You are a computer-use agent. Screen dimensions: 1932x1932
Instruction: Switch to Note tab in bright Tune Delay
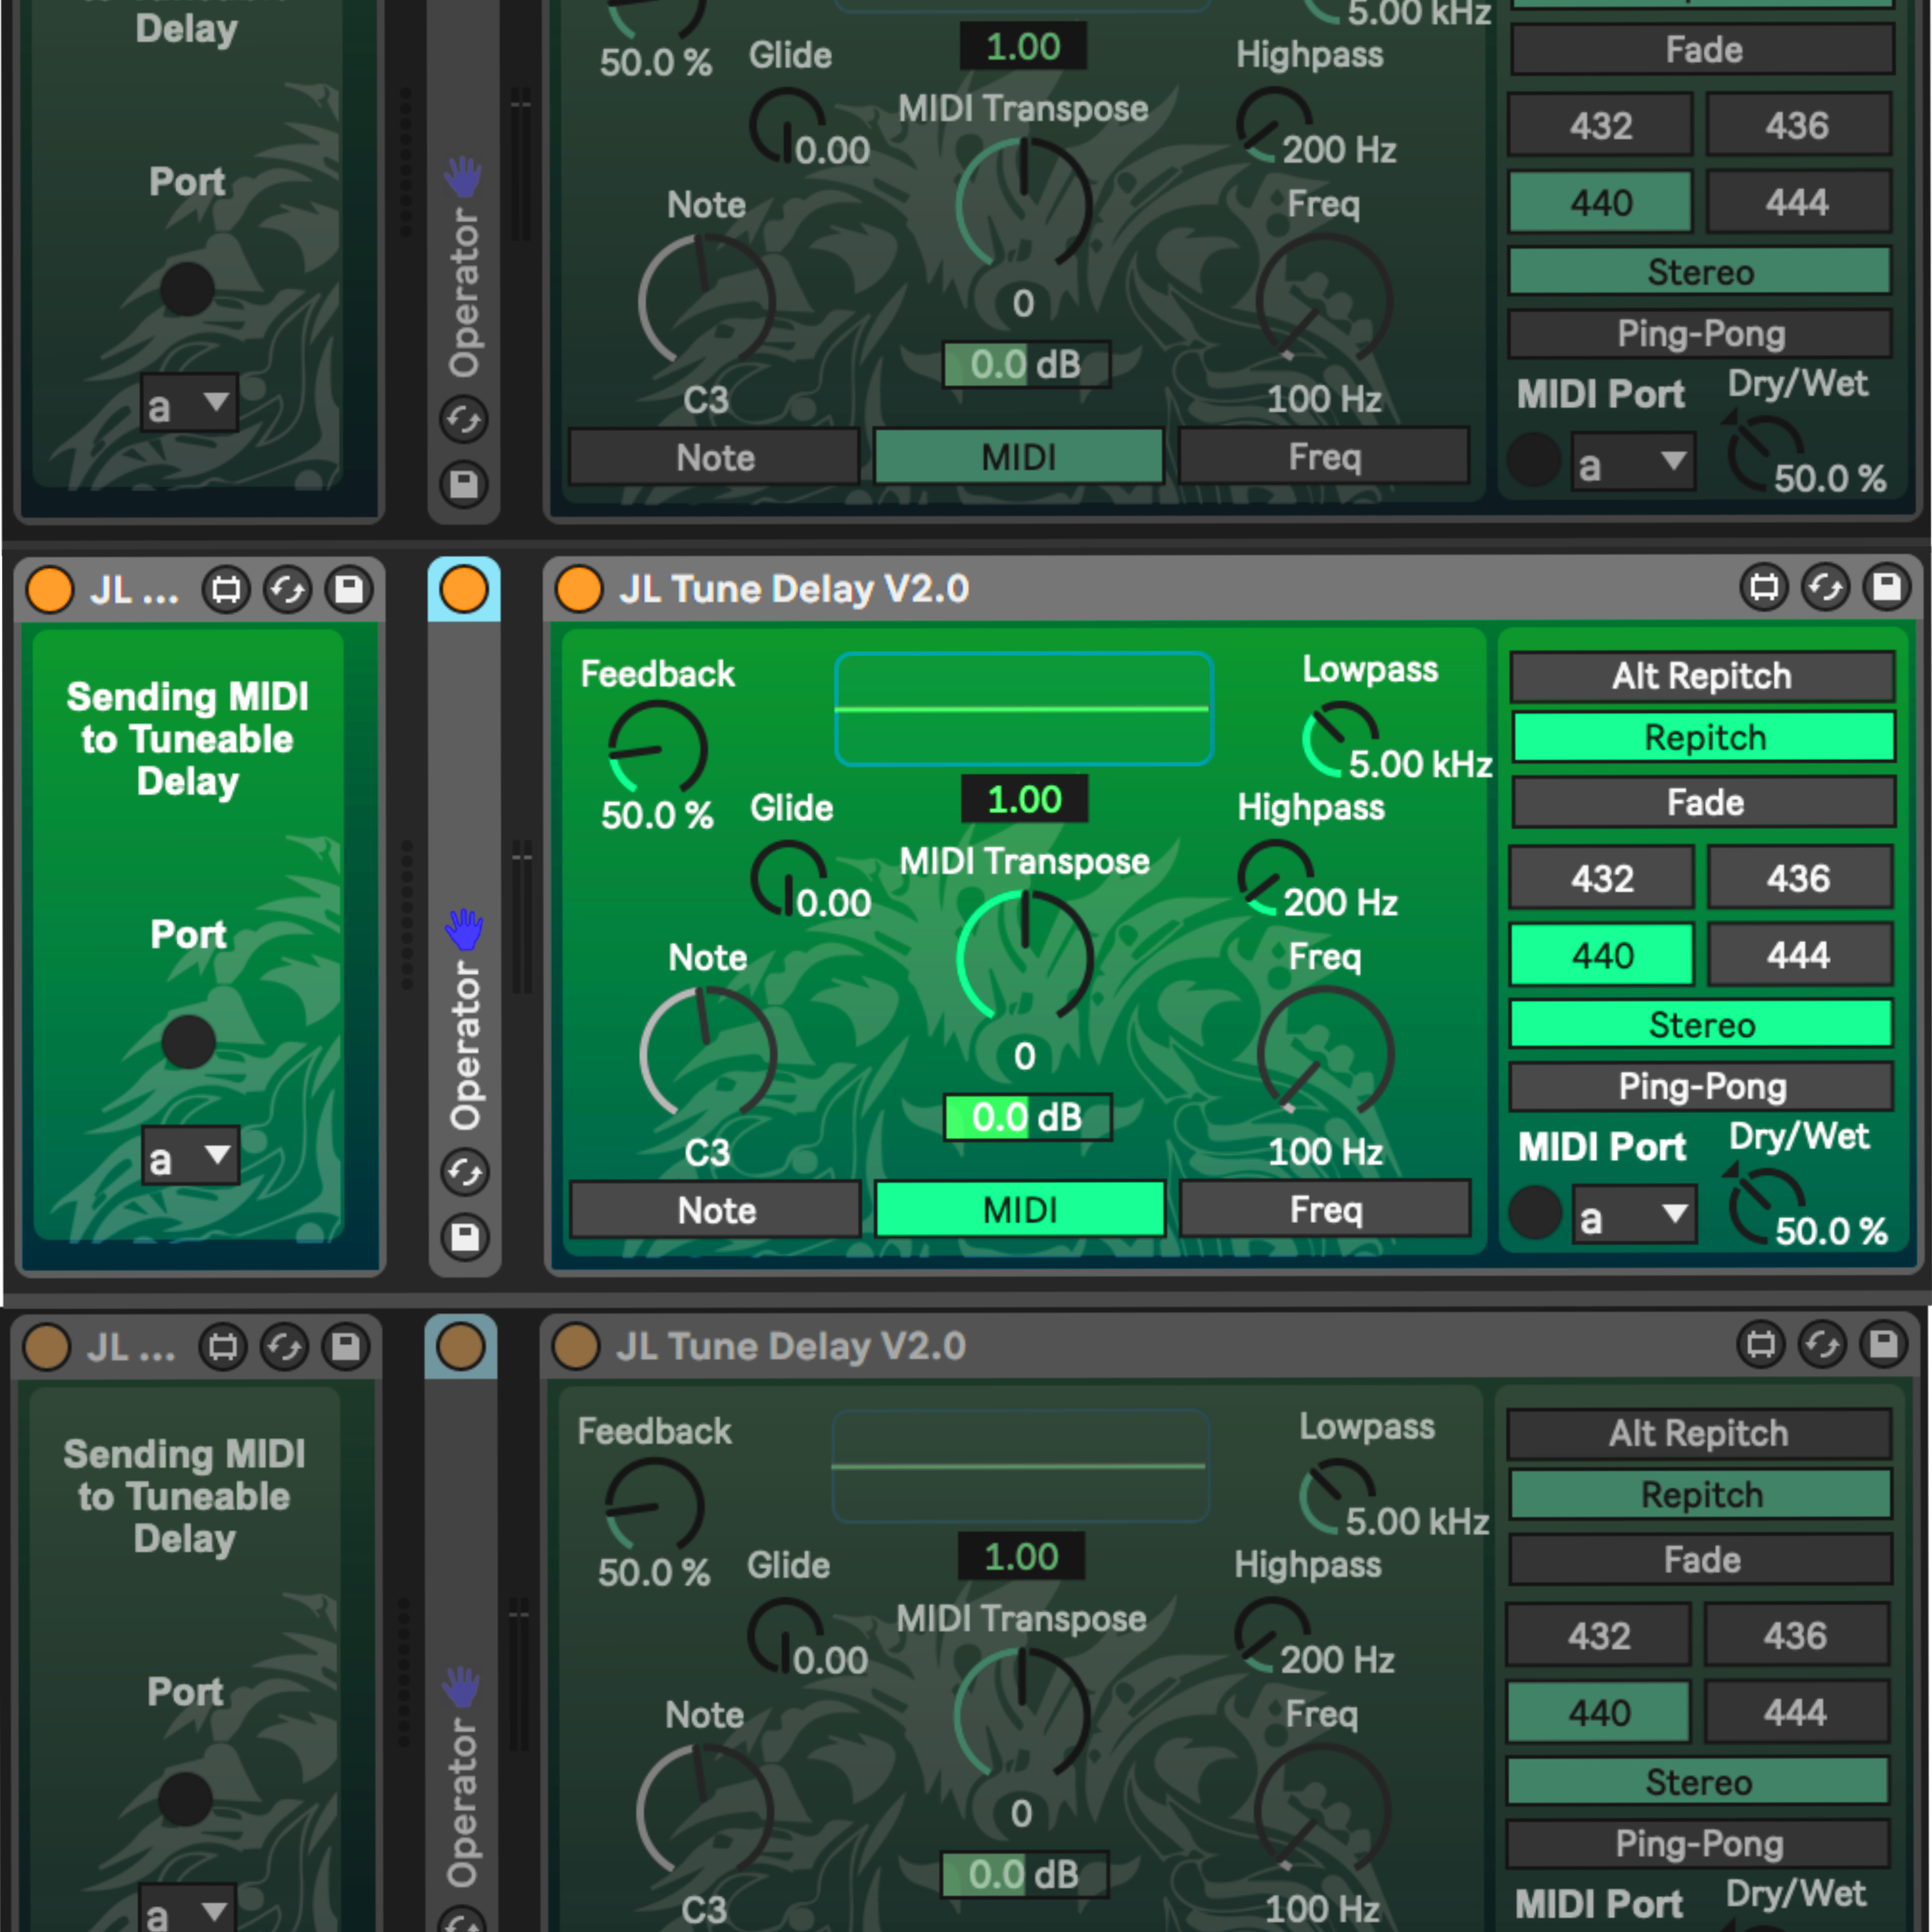click(716, 1210)
